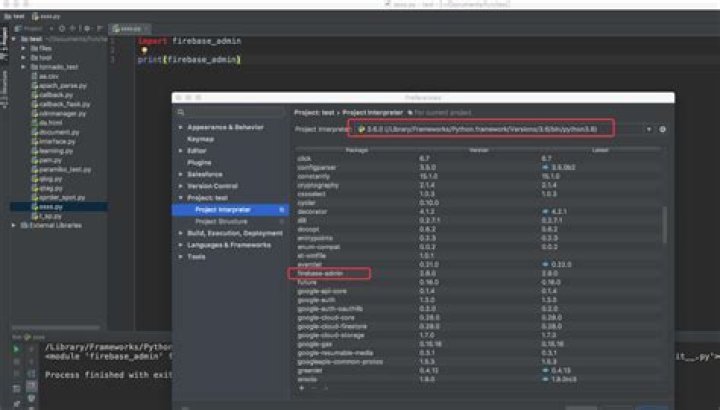This screenshot has height=410, width=720.
Task: Select the google-cloud-storage package row
Action: [x=478, y=335]
